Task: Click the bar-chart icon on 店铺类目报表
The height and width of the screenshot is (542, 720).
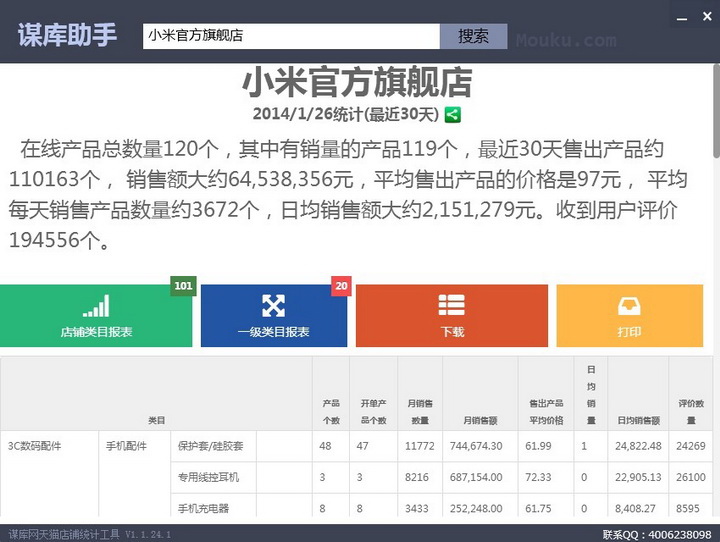Action: pos(96,305)
